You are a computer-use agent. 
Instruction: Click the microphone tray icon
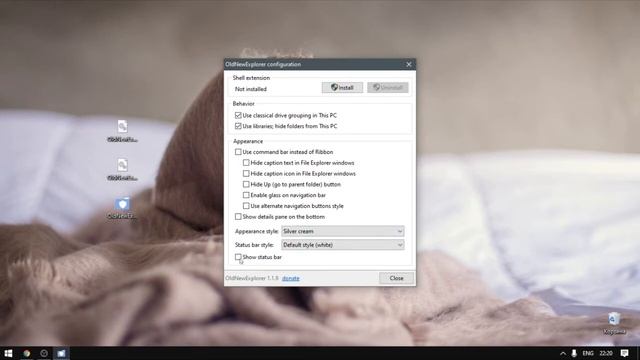click(x=574, y=353)
